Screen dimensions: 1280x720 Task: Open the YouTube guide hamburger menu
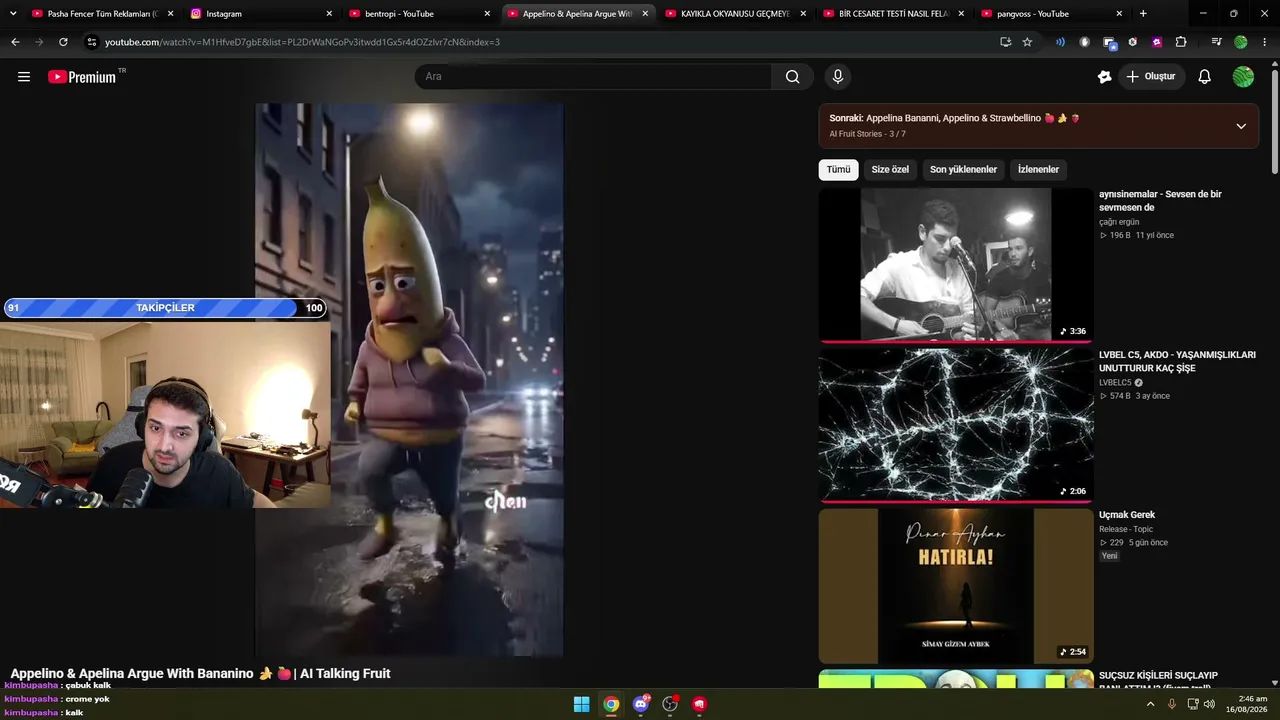tap(24, 77)
